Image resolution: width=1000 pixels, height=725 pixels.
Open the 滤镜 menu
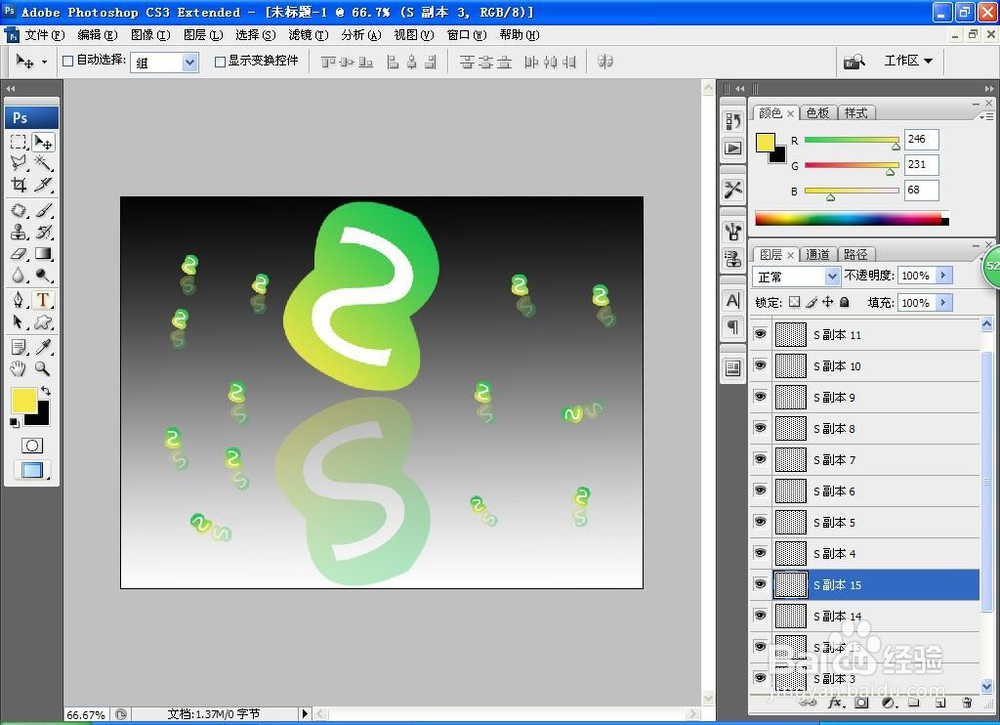click(x=308, y=35)
